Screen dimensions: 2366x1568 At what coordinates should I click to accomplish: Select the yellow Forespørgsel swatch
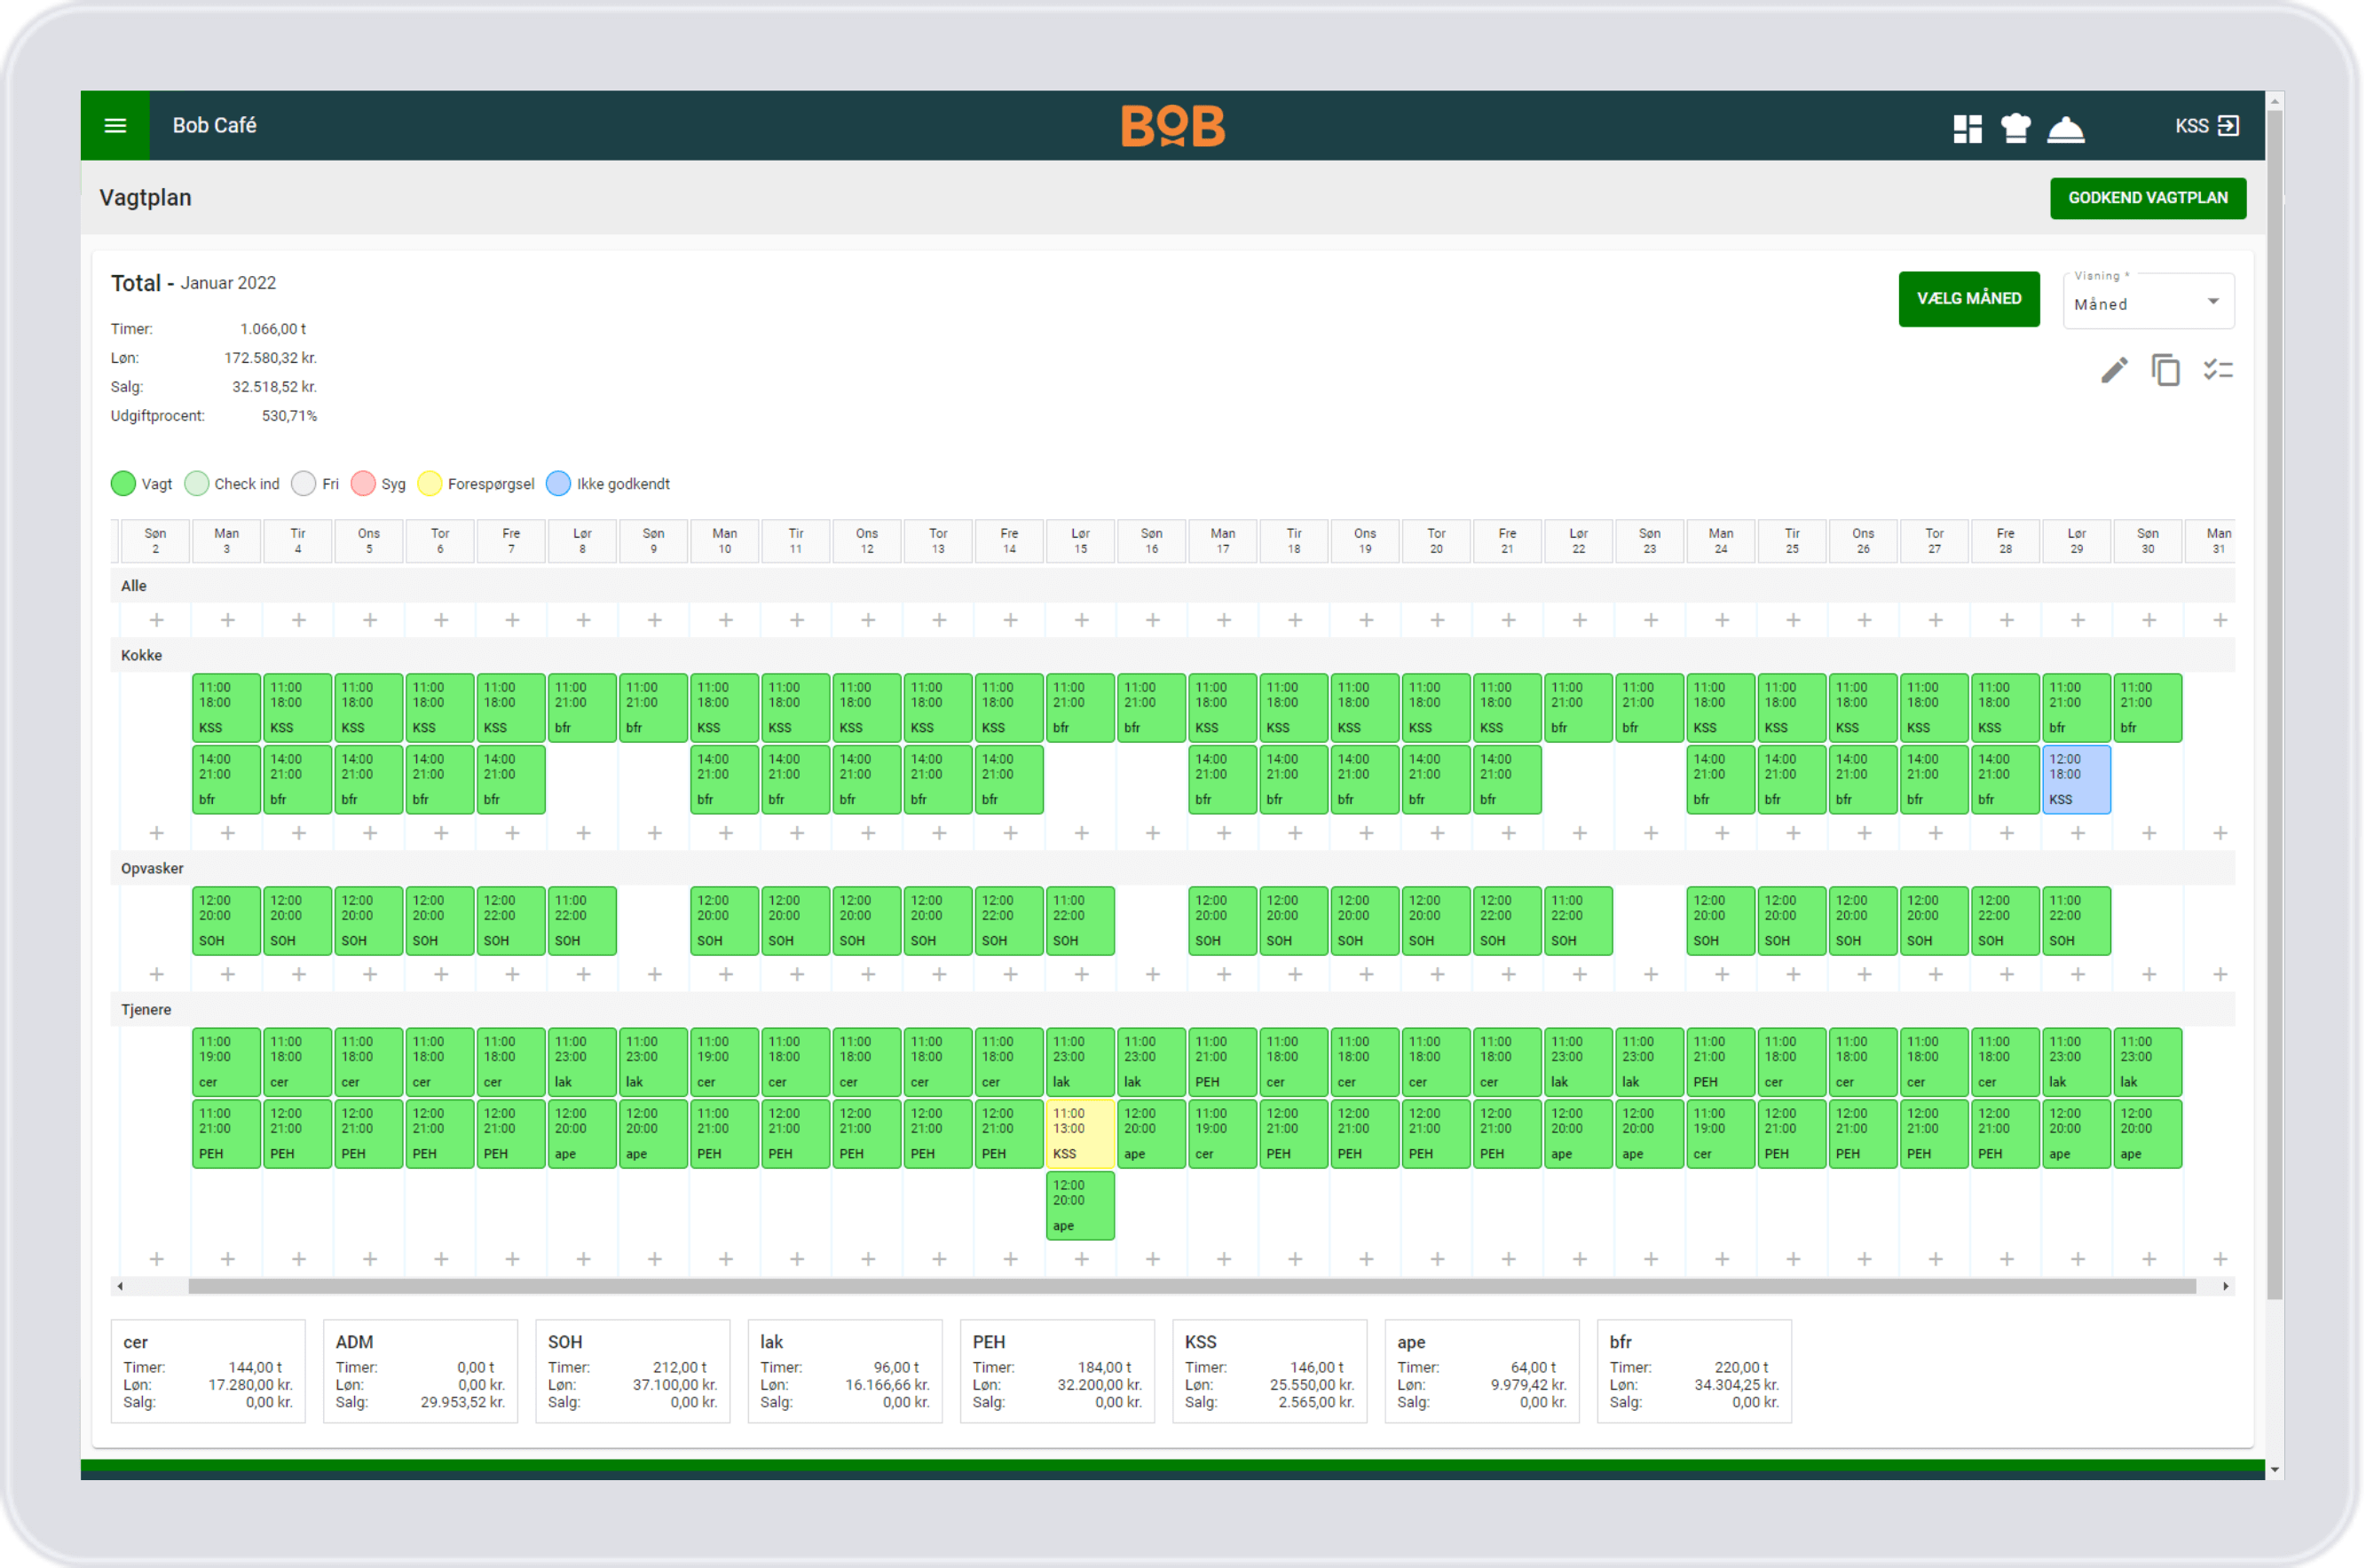pos(429,484)
